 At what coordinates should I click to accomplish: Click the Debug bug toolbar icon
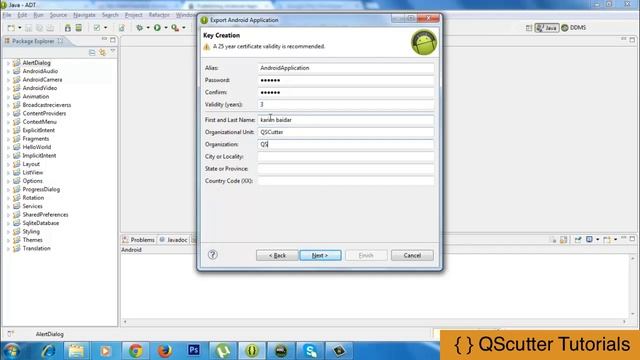click(140, 28)
